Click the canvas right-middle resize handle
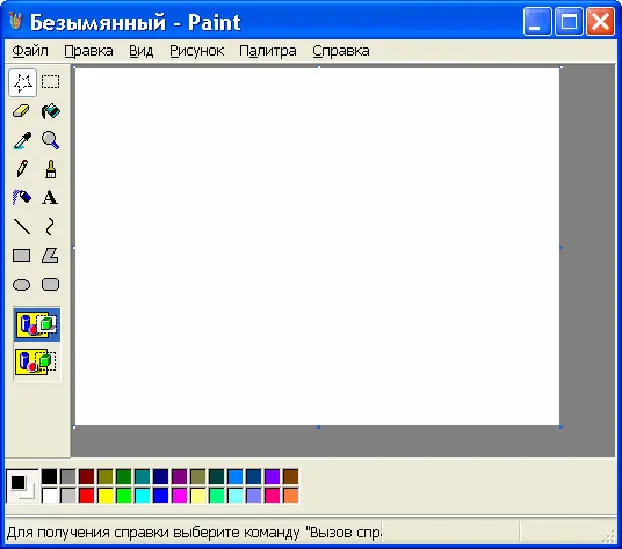The width and height of the screenshot is (622, 549). coord(561,247)
